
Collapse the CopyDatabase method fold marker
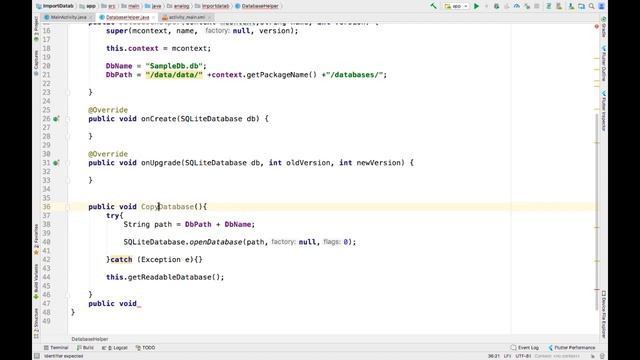pos(68,207)
